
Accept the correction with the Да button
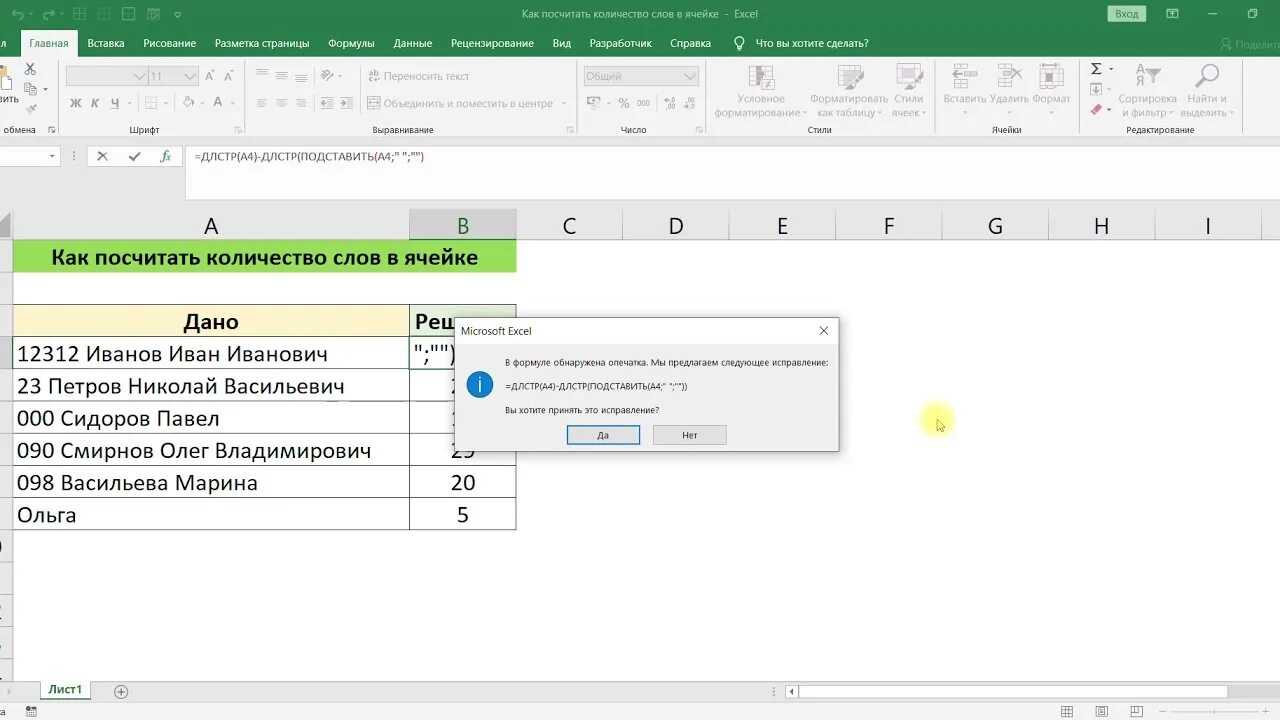(x=603, y=435)
